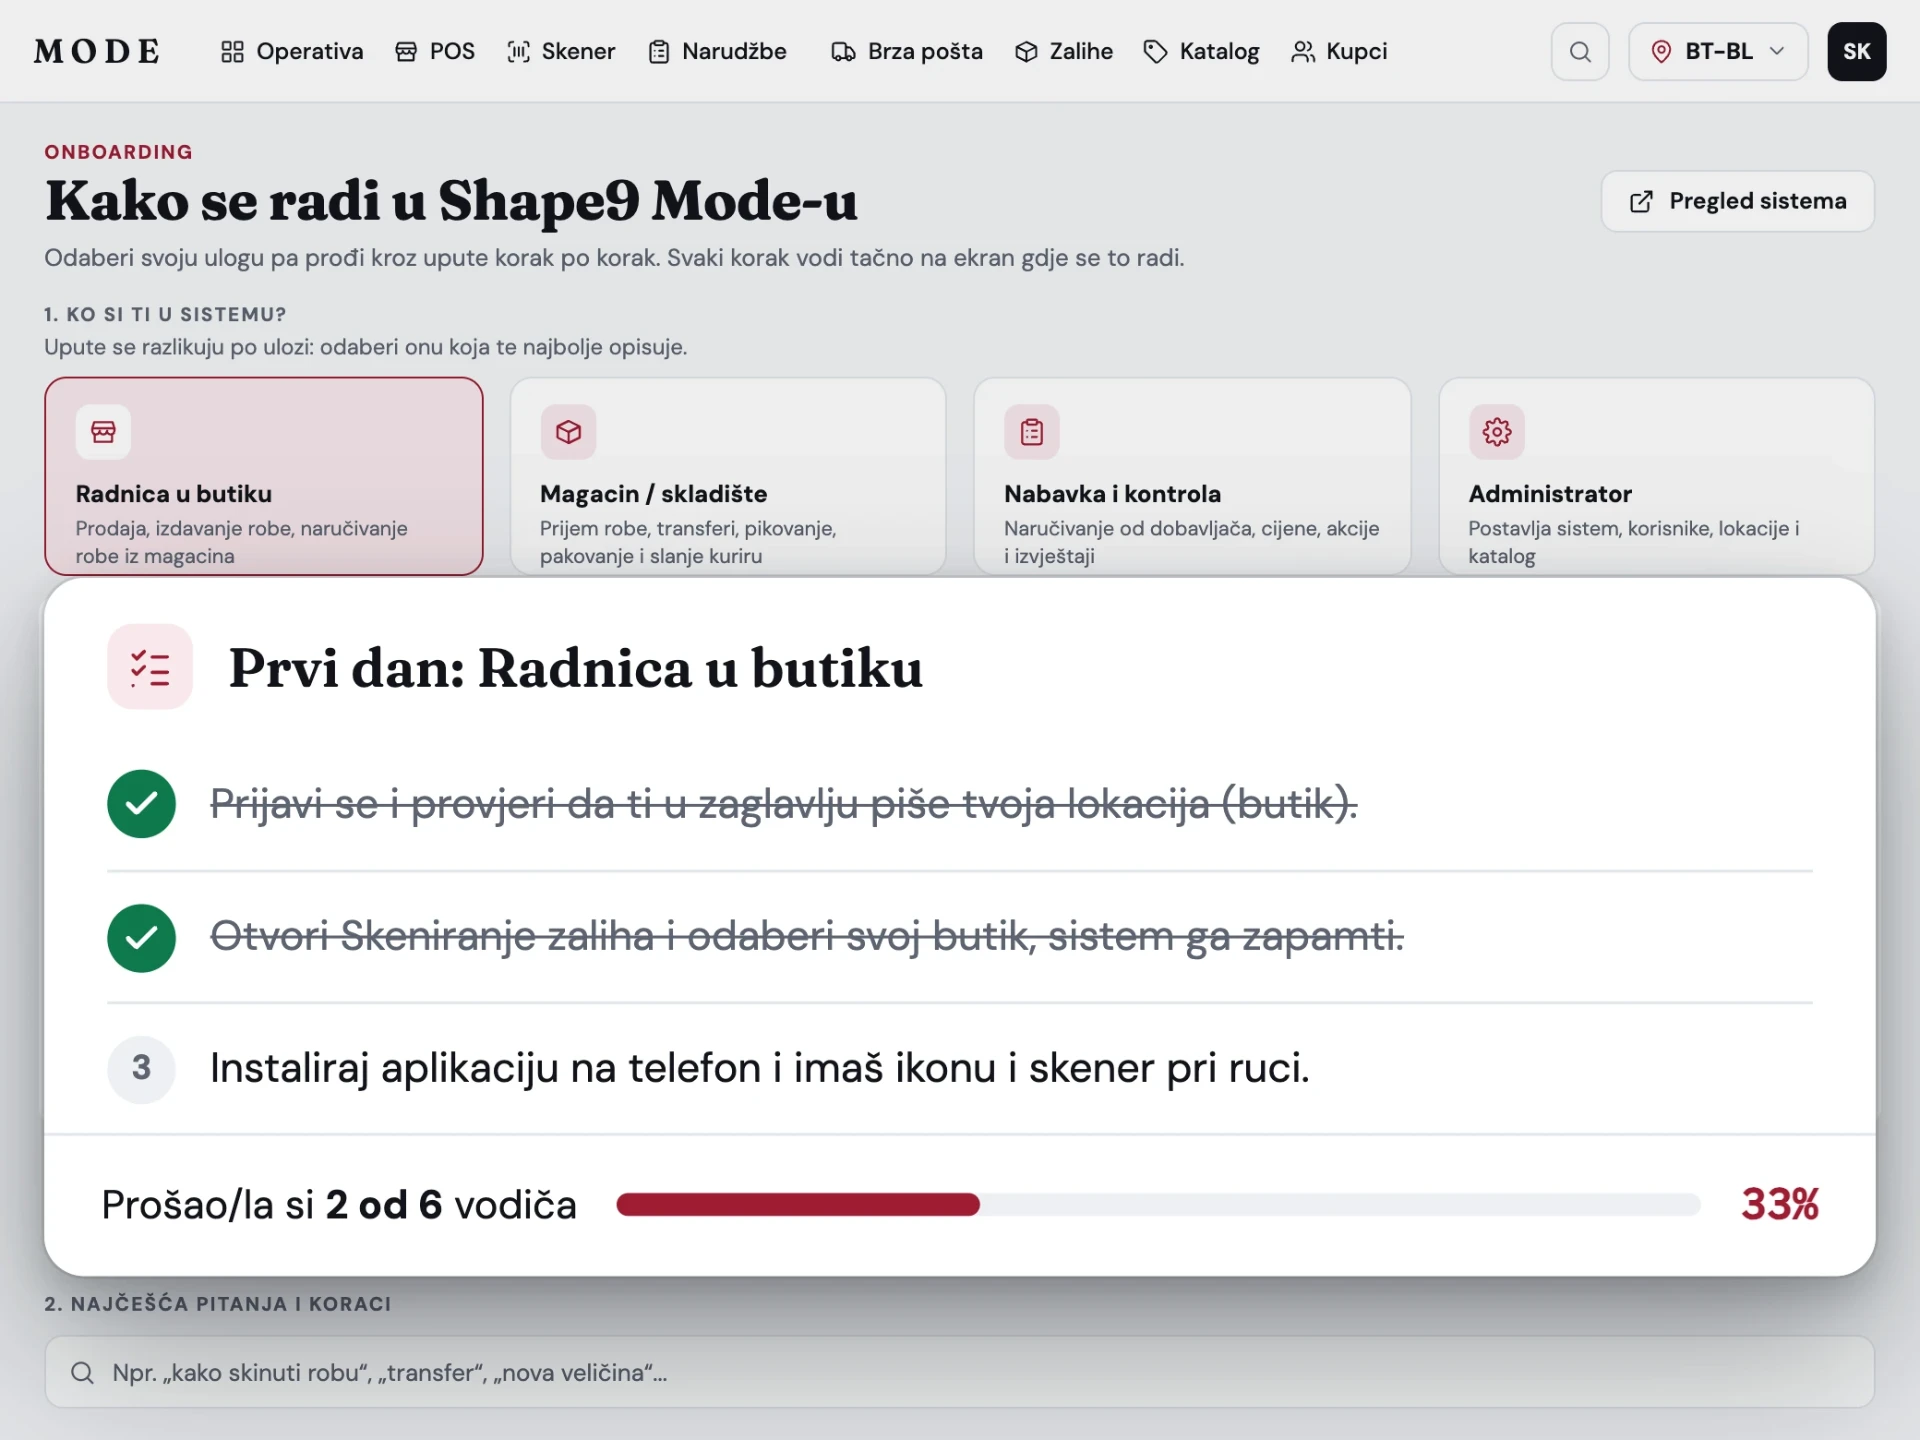Click the 33% progress value
The height and width of the screenshot is (1440, 1920).
tap(1779, 1205)
